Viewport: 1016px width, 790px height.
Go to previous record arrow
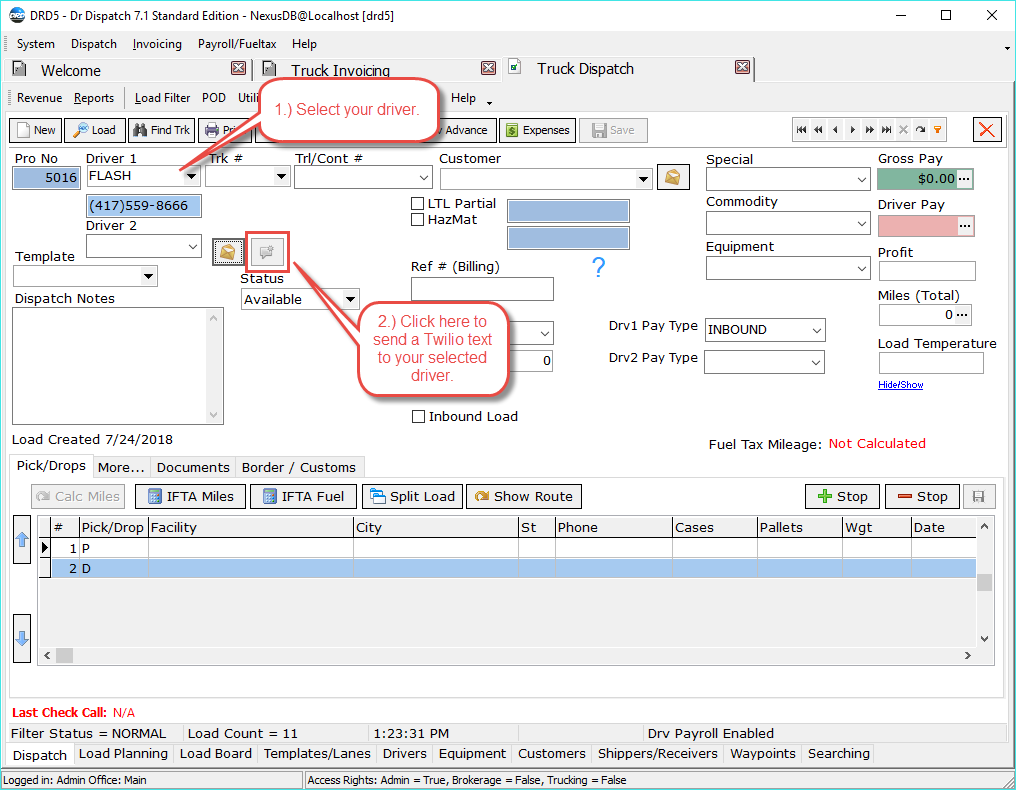click(835, 130)
